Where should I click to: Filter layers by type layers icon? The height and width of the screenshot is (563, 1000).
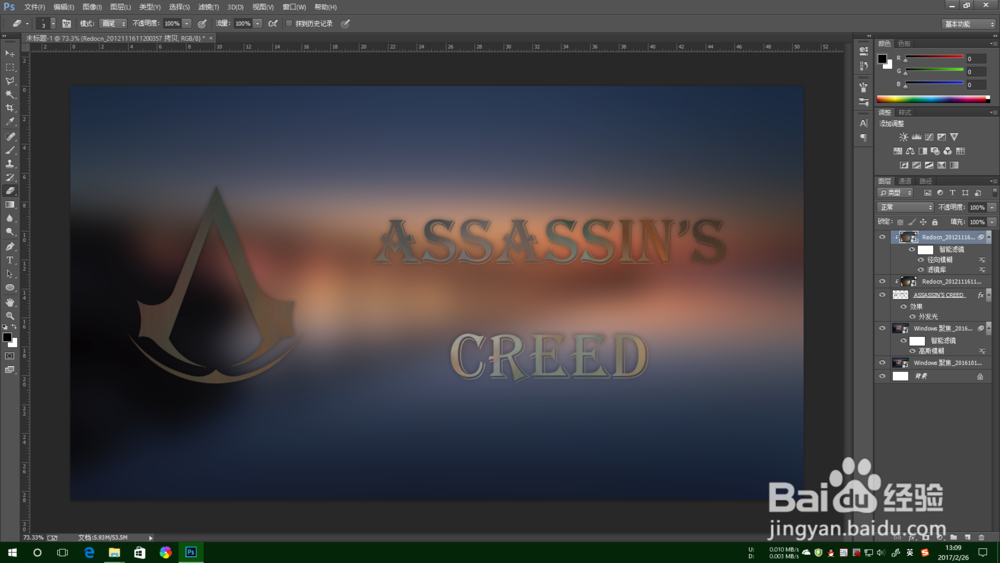952,193
